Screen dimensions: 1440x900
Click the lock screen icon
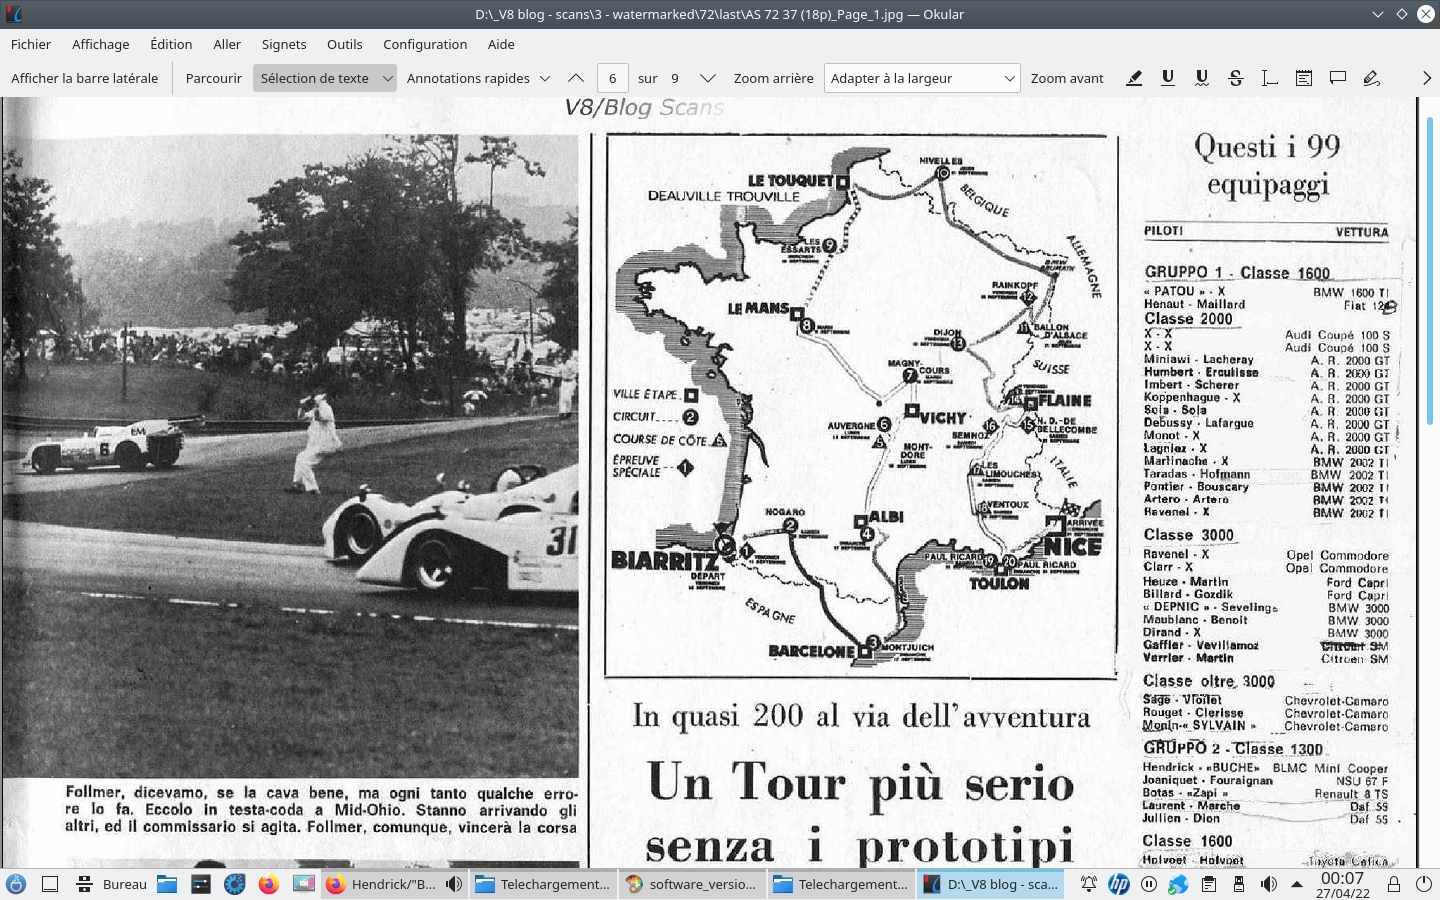click(x=1393, y=884)
